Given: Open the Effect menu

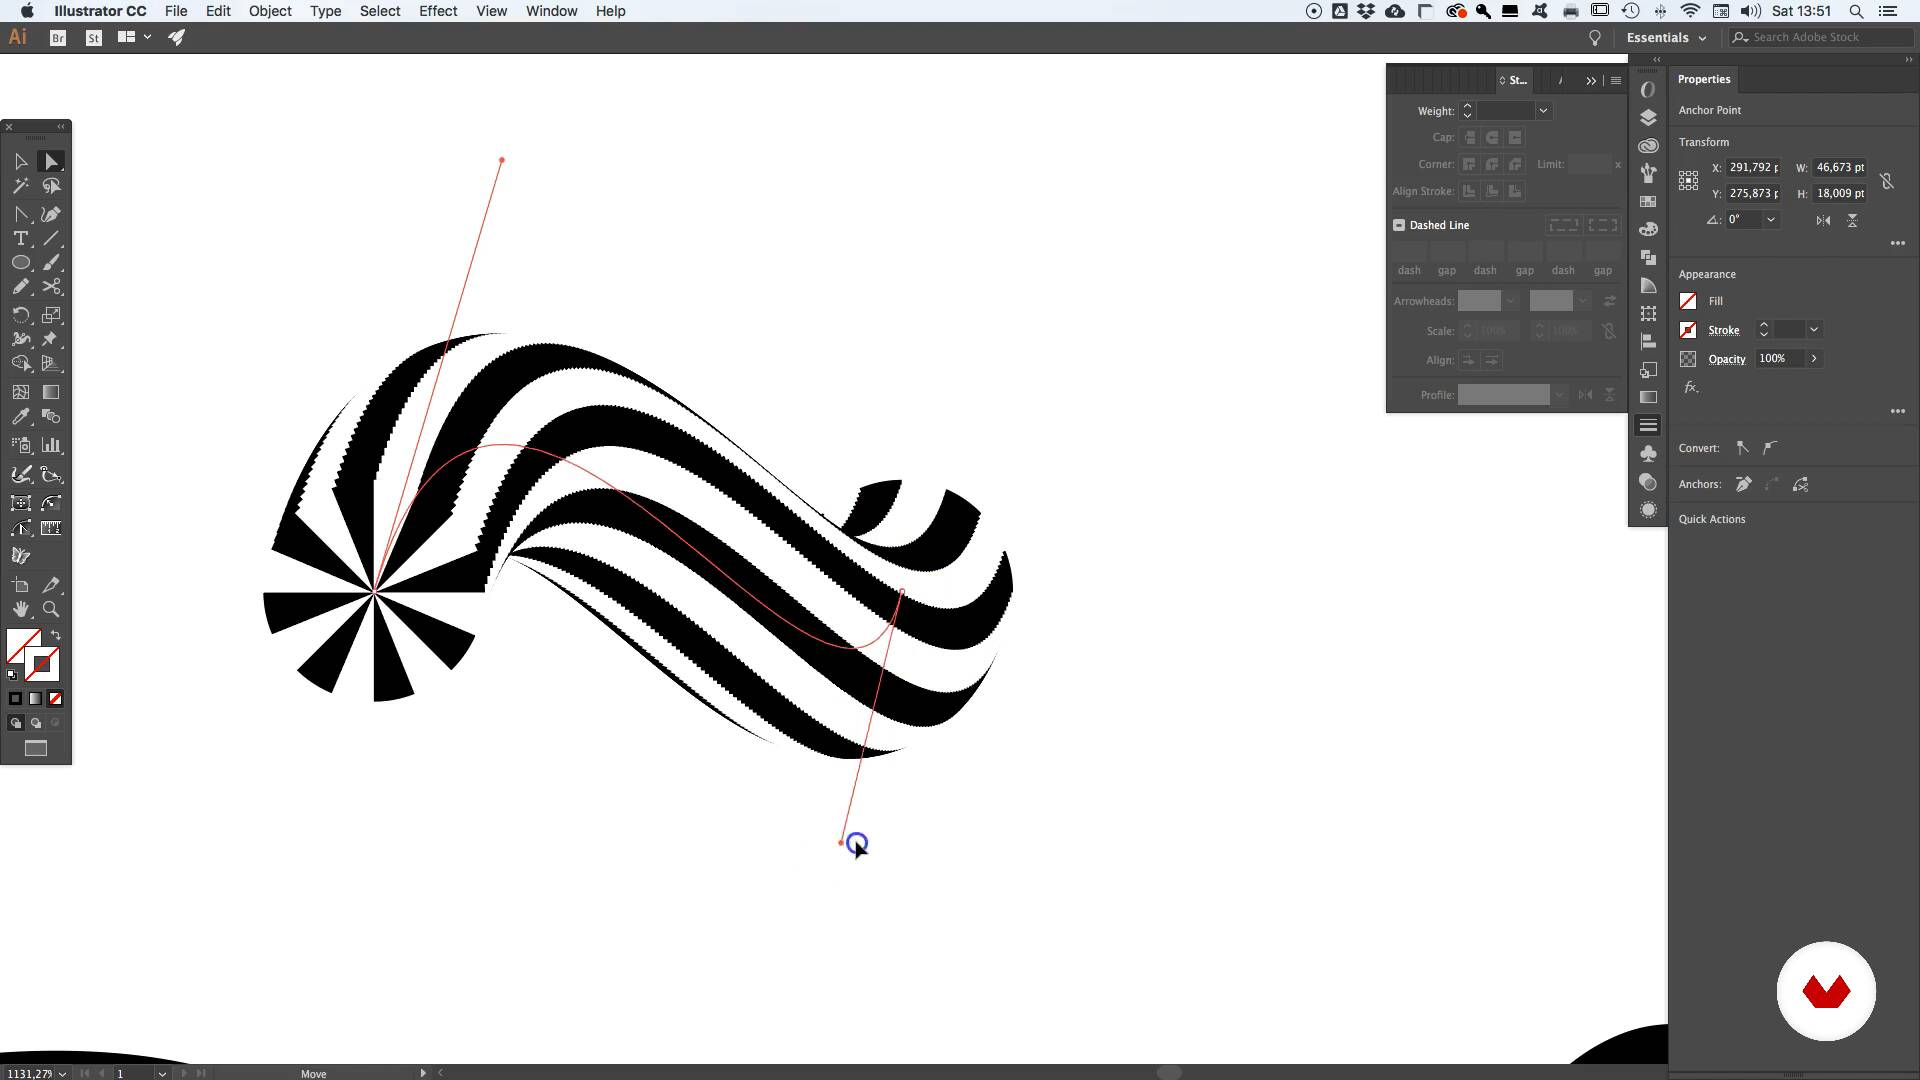Looking at the screenshot, I should (x=437, y=11).
